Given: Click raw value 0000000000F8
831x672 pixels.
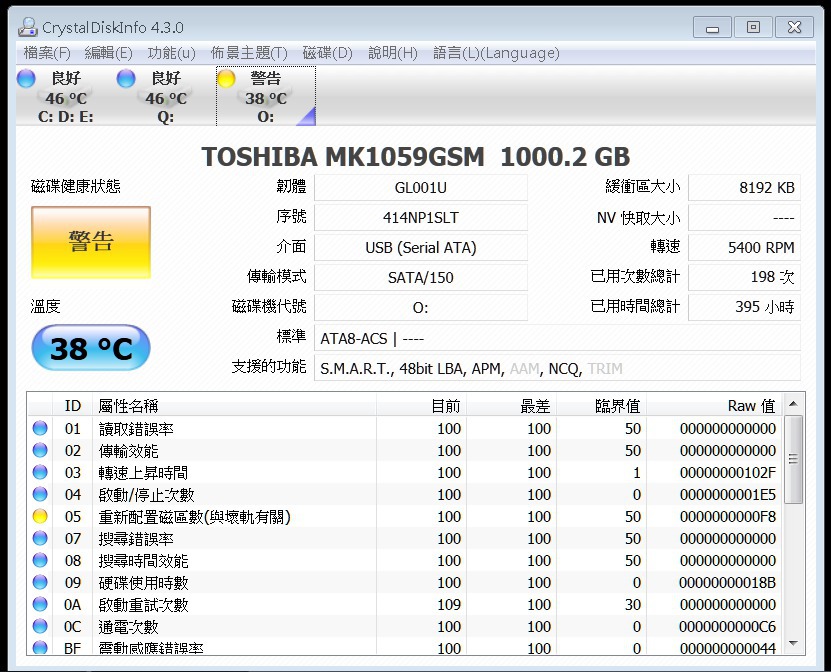Looking at the screenshot, I should click(728, 516).
